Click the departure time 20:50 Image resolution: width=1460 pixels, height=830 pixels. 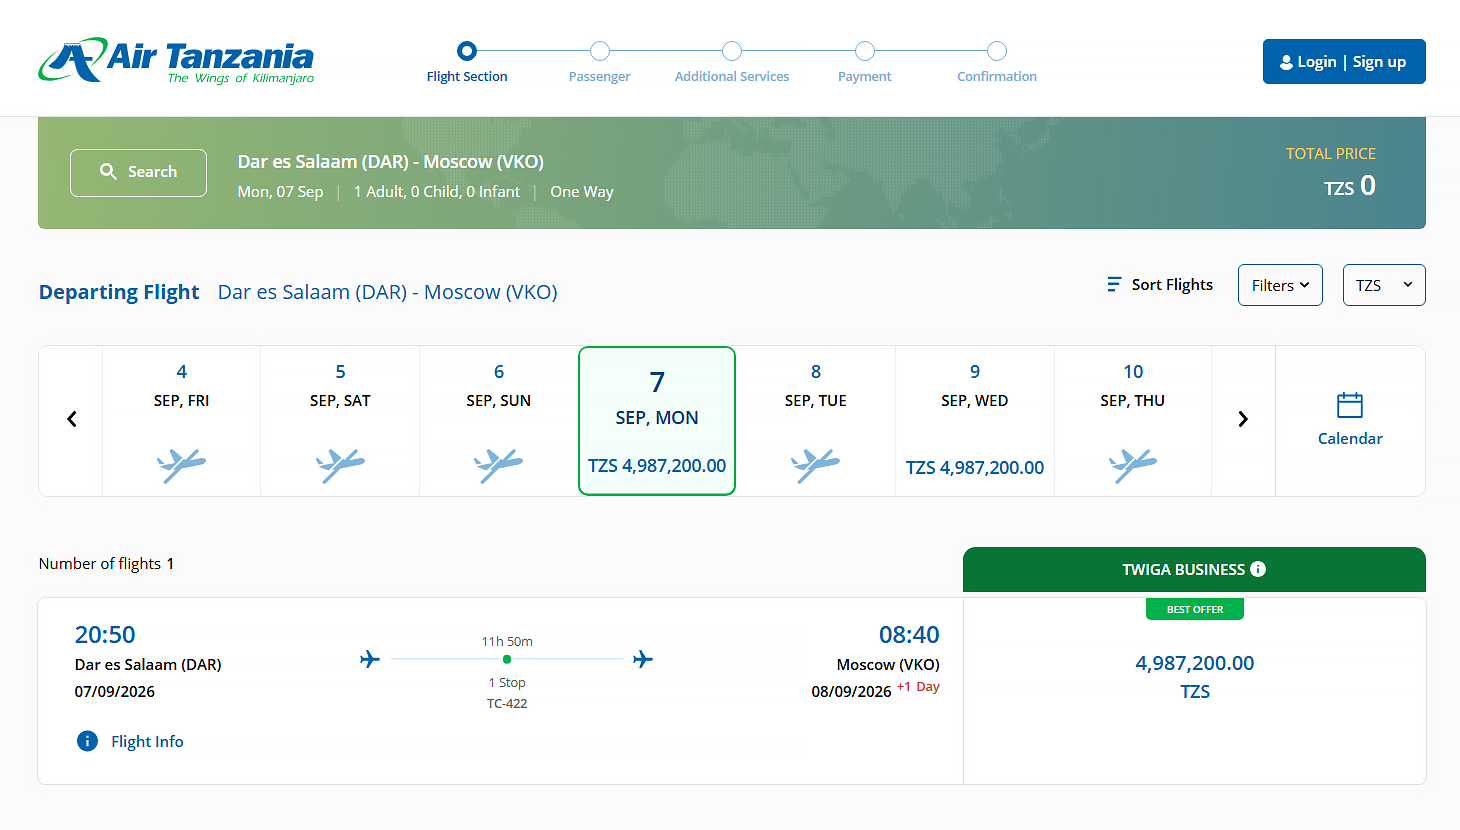tap(105, 634)
